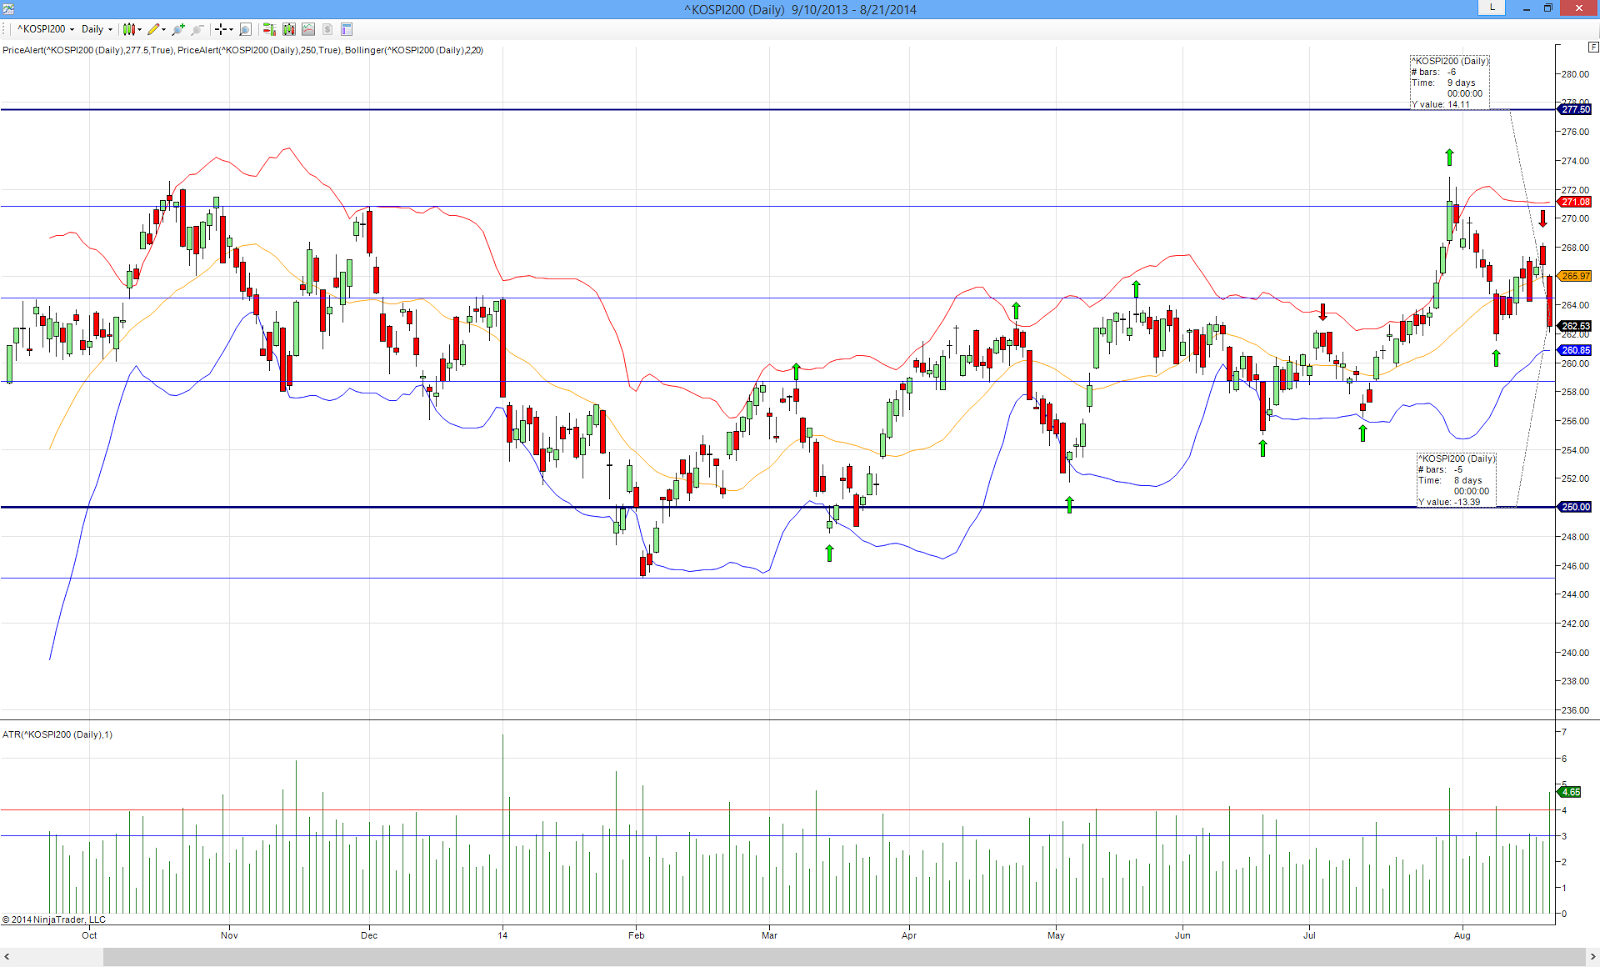Click the zoom region frame icon

[x=245, y=29]
